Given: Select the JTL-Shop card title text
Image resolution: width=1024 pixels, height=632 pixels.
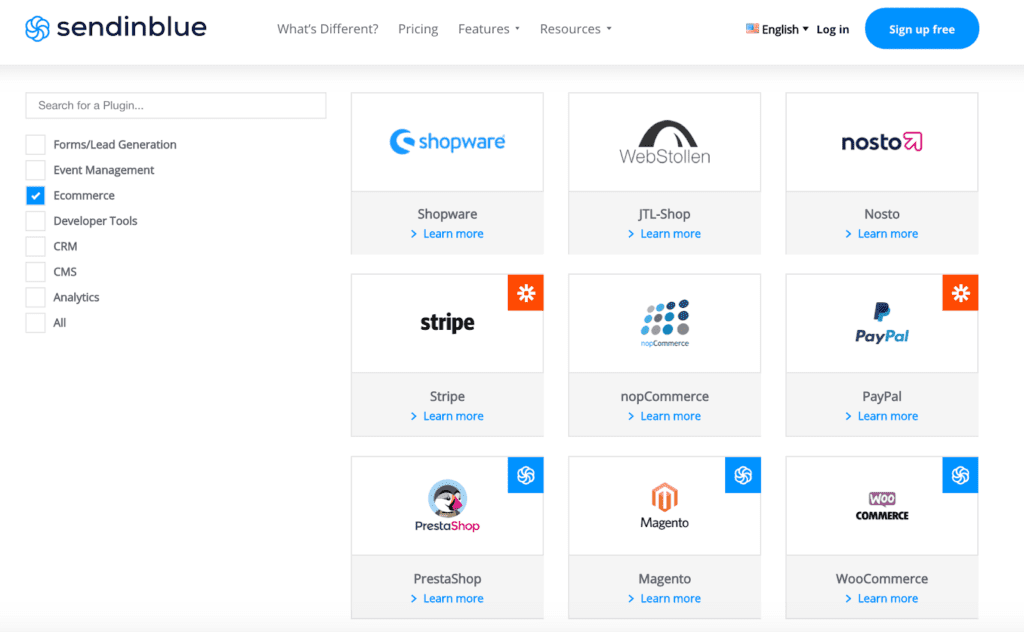Looking at the screenshot, I should (665, 214).
